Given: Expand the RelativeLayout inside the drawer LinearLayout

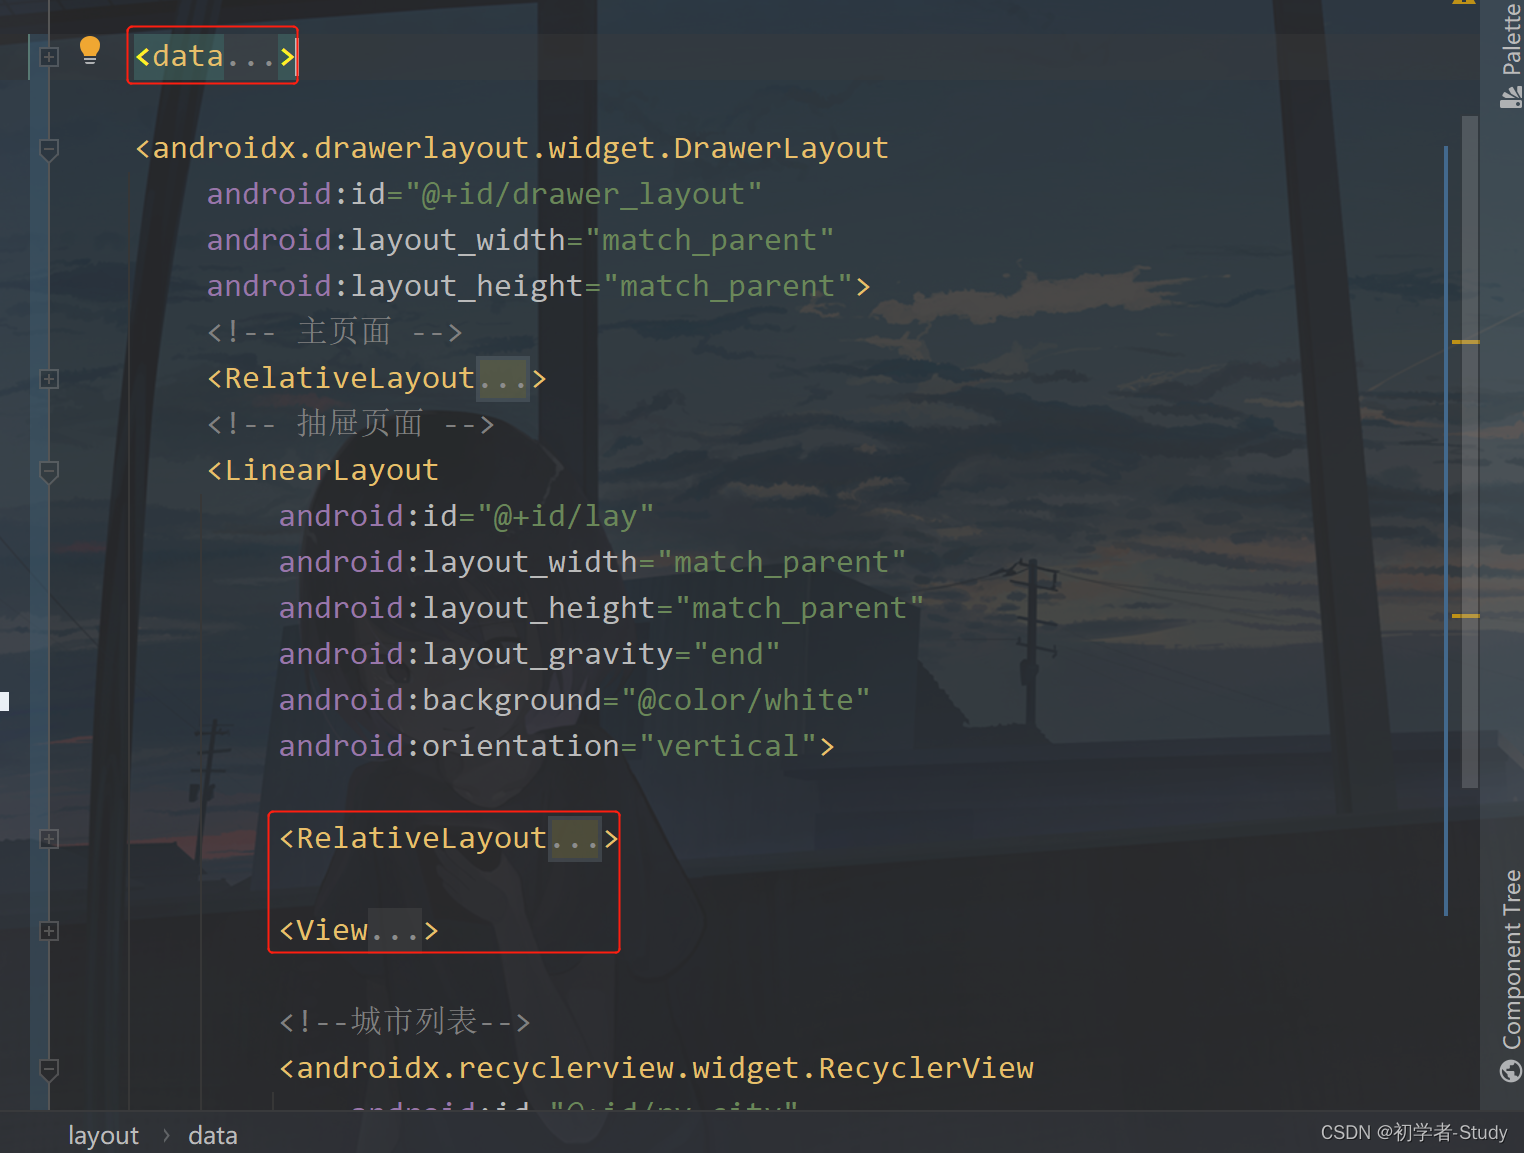Looking at the screenshot, I should click(49, 839).
